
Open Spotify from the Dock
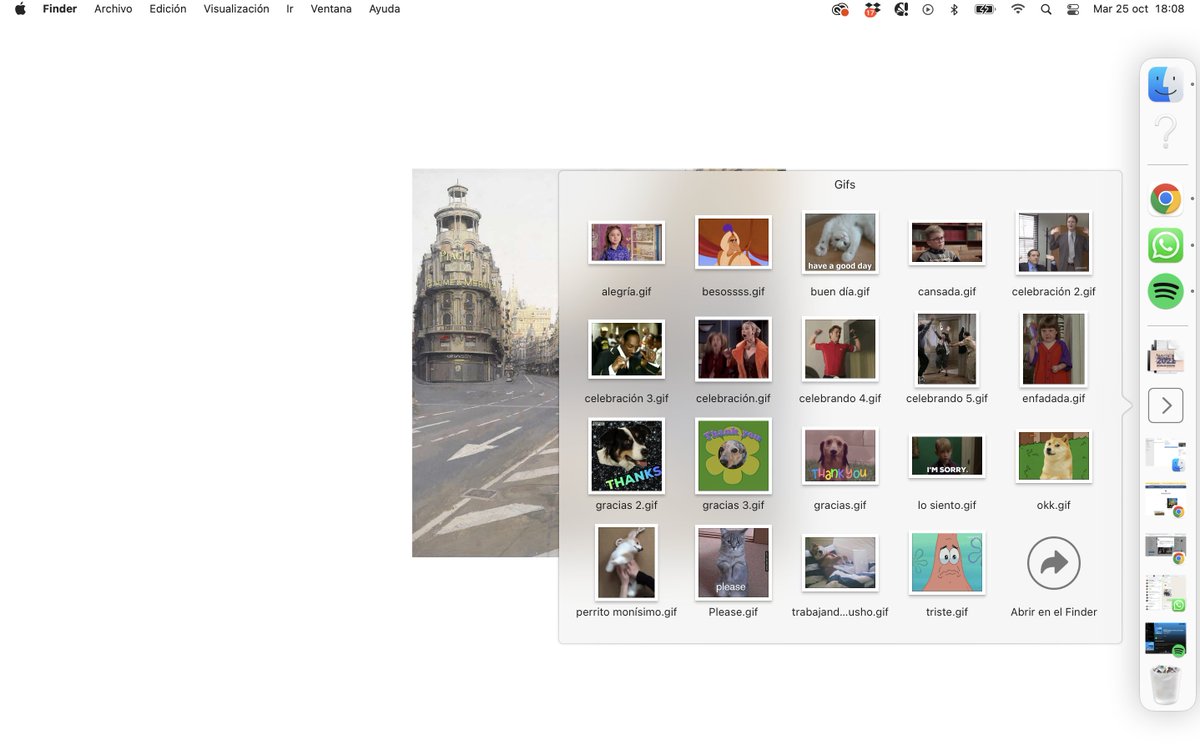[x=1166, y=292]
